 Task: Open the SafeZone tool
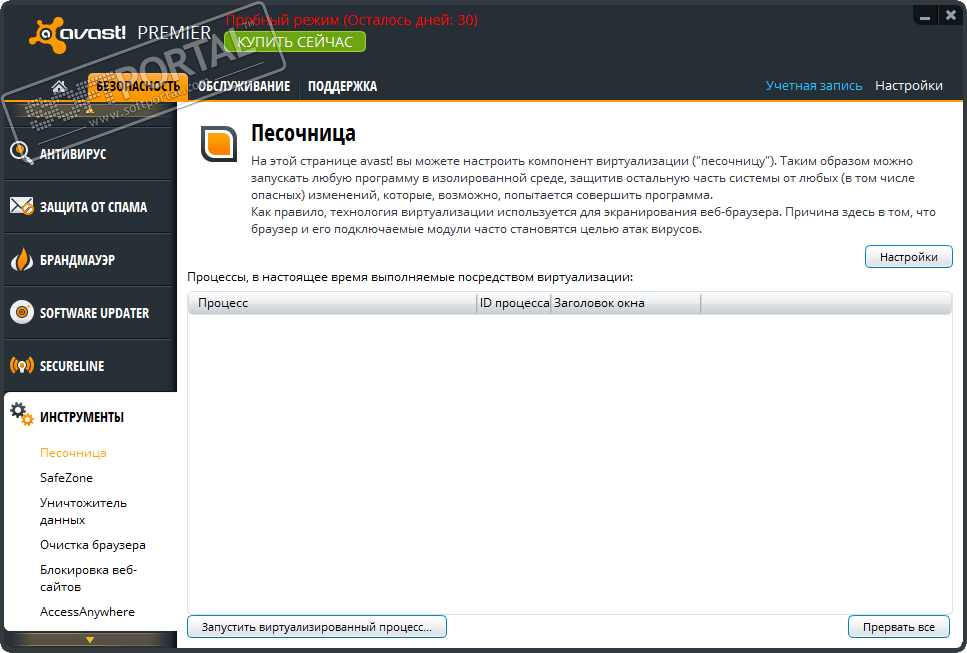[66, 478]
